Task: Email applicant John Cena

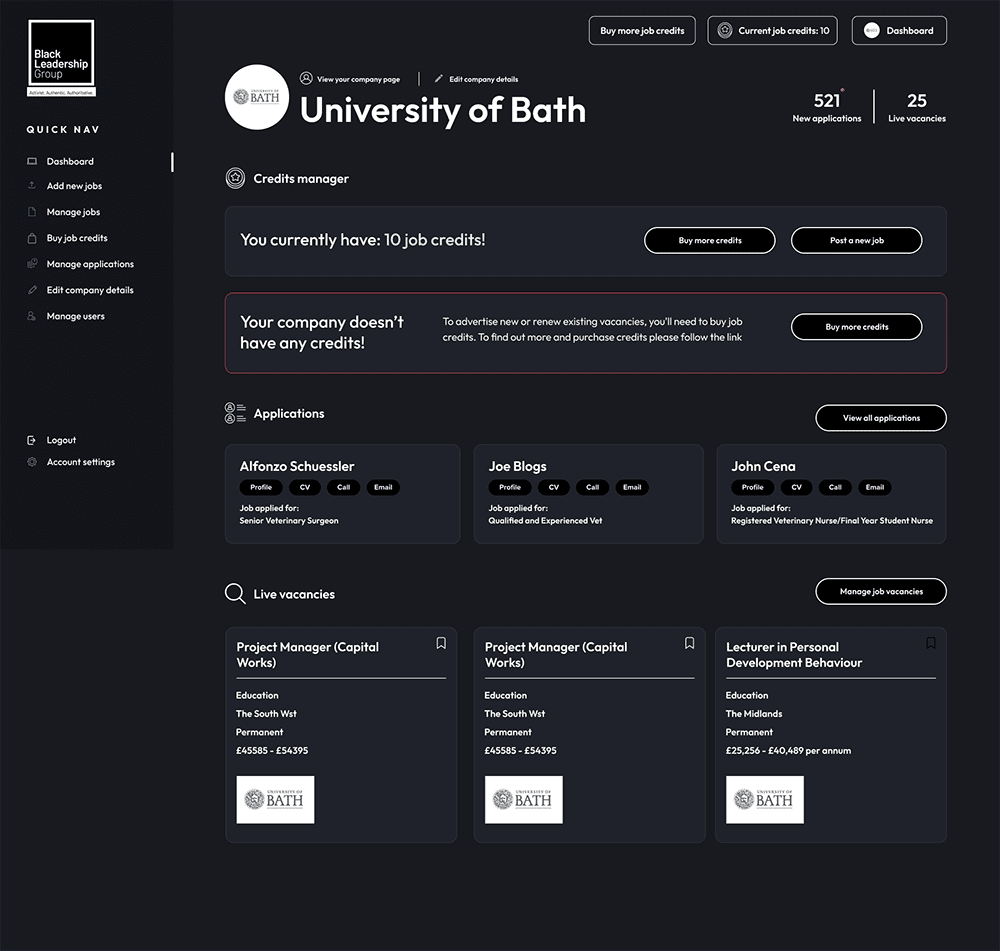Action: 875,488
